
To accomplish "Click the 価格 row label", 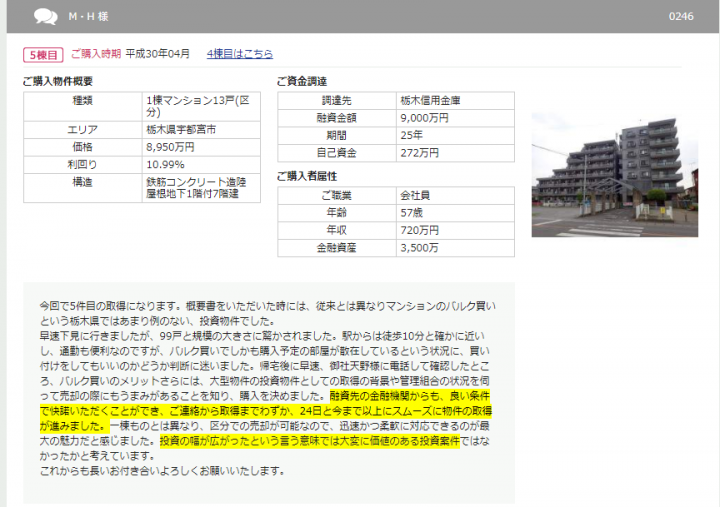I will (83, 147).
